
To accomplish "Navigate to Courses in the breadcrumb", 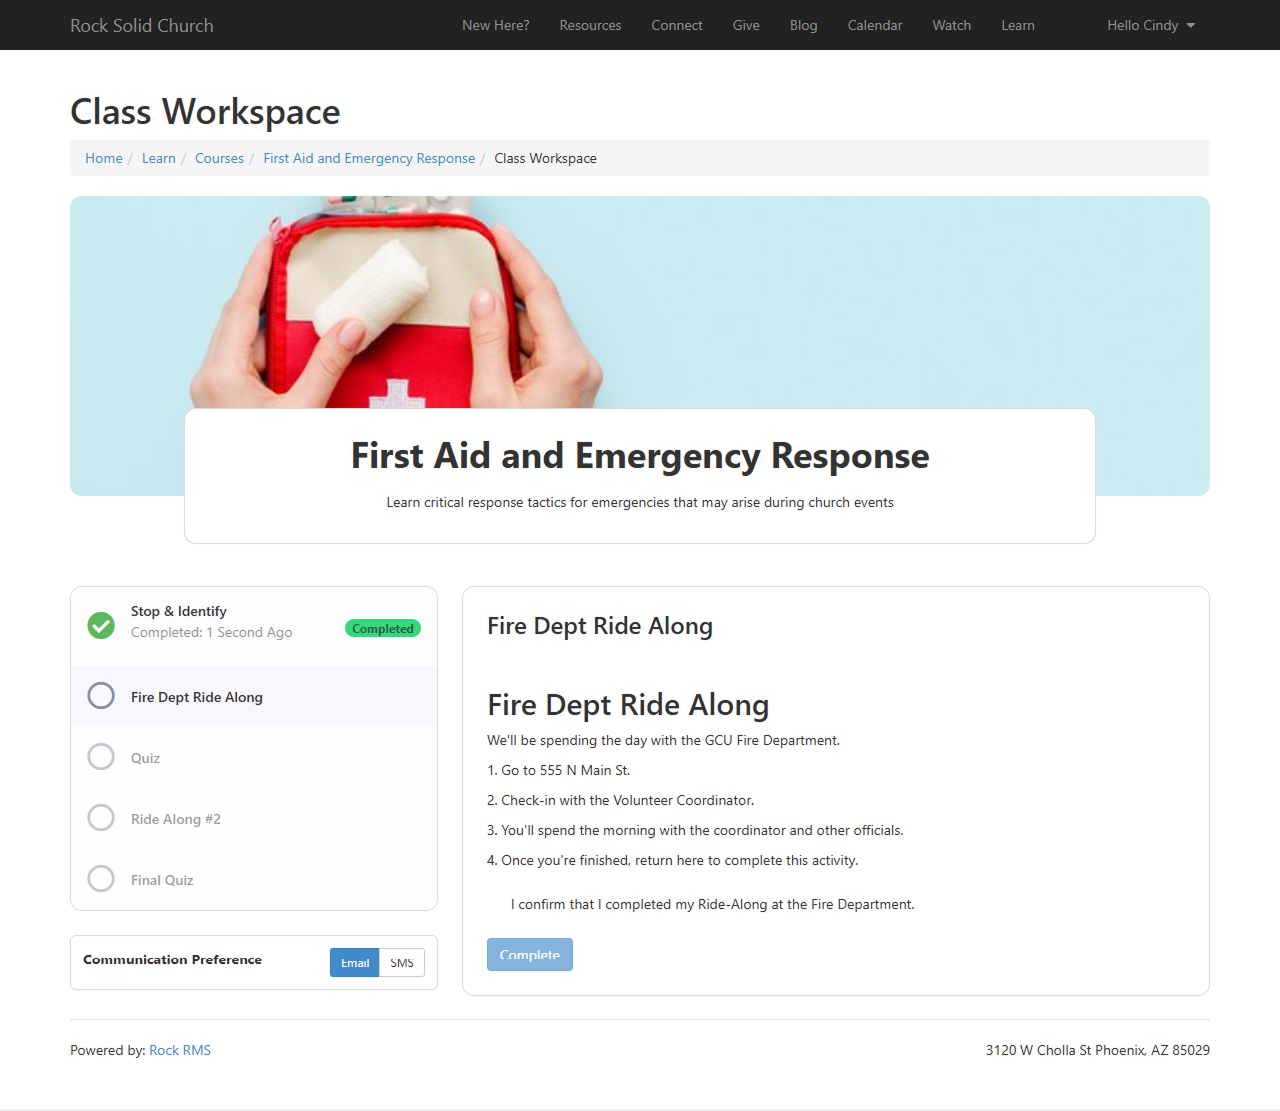I will point(219,158).
